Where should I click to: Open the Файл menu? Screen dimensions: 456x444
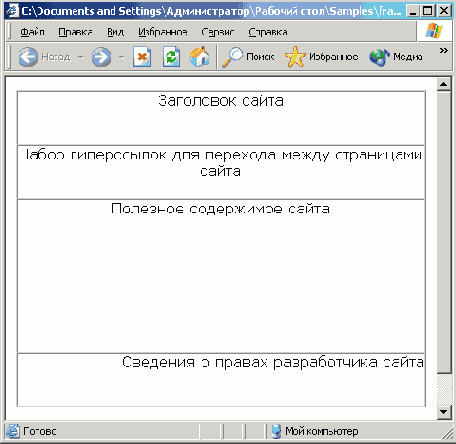(x=32, y=32)
